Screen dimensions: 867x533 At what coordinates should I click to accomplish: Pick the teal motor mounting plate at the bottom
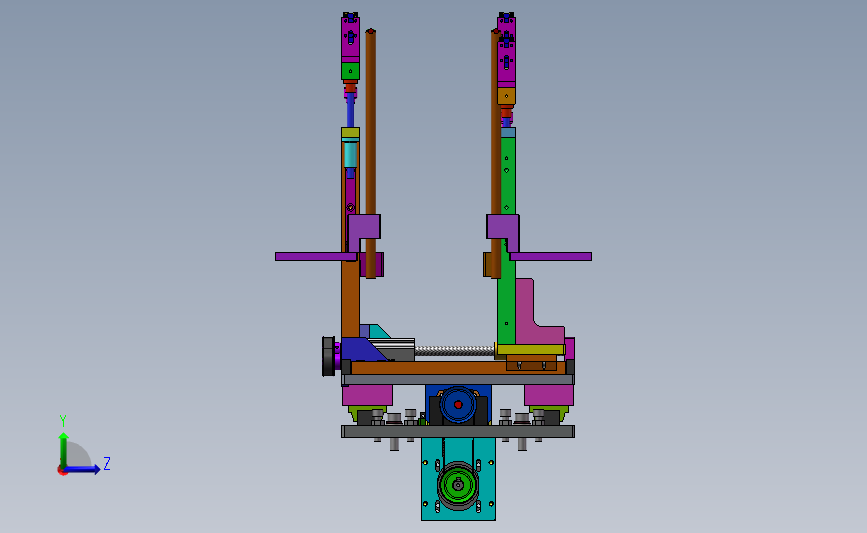458,479
